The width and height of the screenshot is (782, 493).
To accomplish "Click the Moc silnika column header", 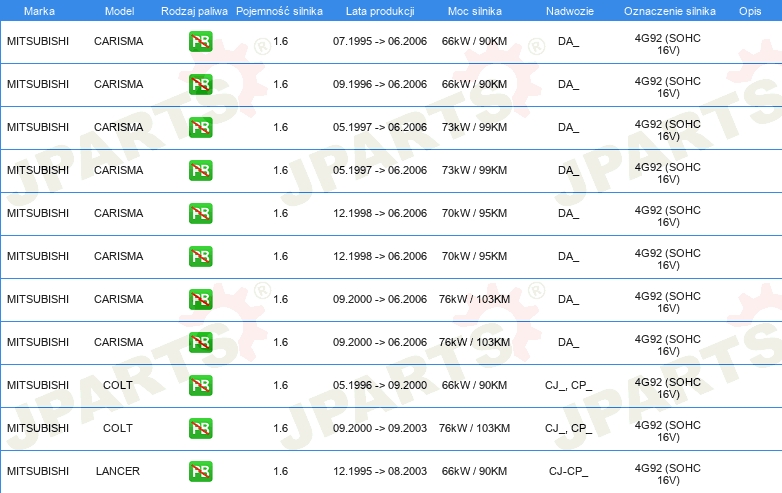I will (x=475, y=11).
